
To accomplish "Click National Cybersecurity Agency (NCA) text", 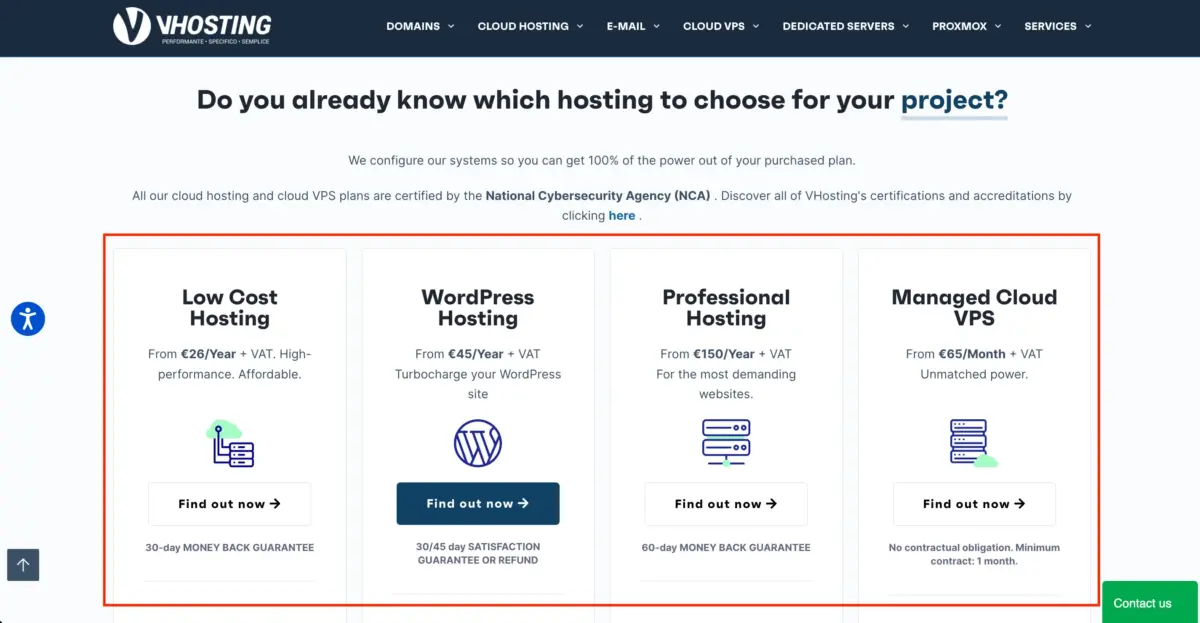I will point(598,196).
